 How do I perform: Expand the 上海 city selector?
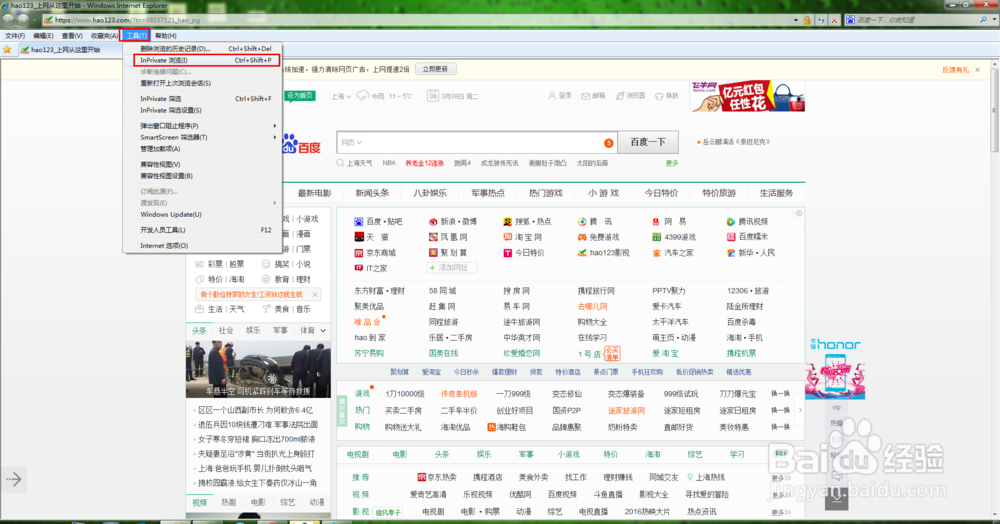(341, 97)
